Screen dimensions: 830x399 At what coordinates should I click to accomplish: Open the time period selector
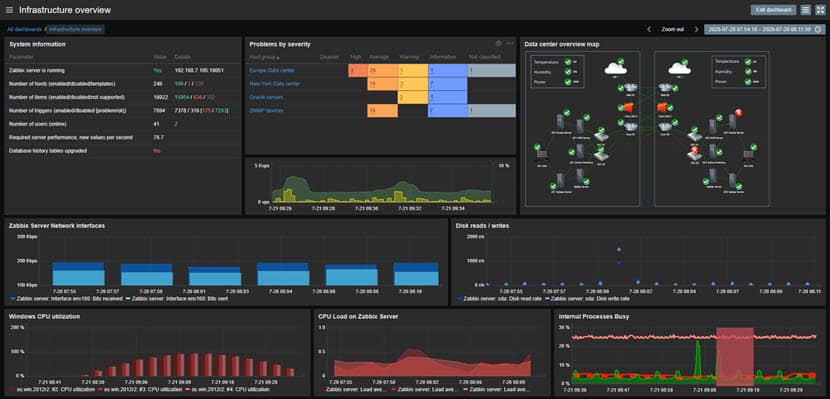click(x=764, y=30)
